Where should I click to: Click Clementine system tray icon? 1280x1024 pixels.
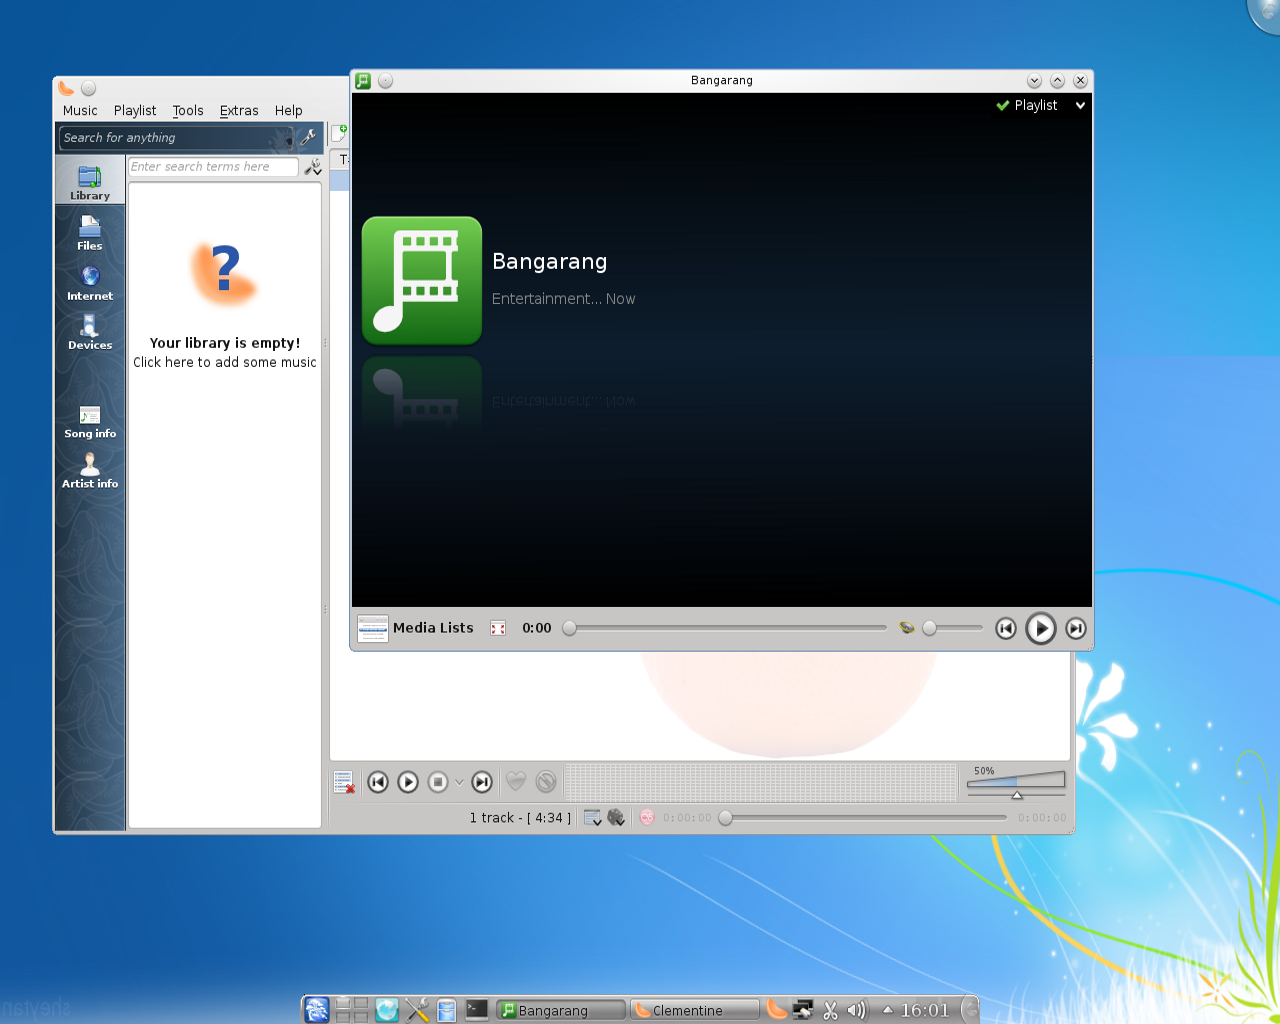click(x=777, y=1010)
